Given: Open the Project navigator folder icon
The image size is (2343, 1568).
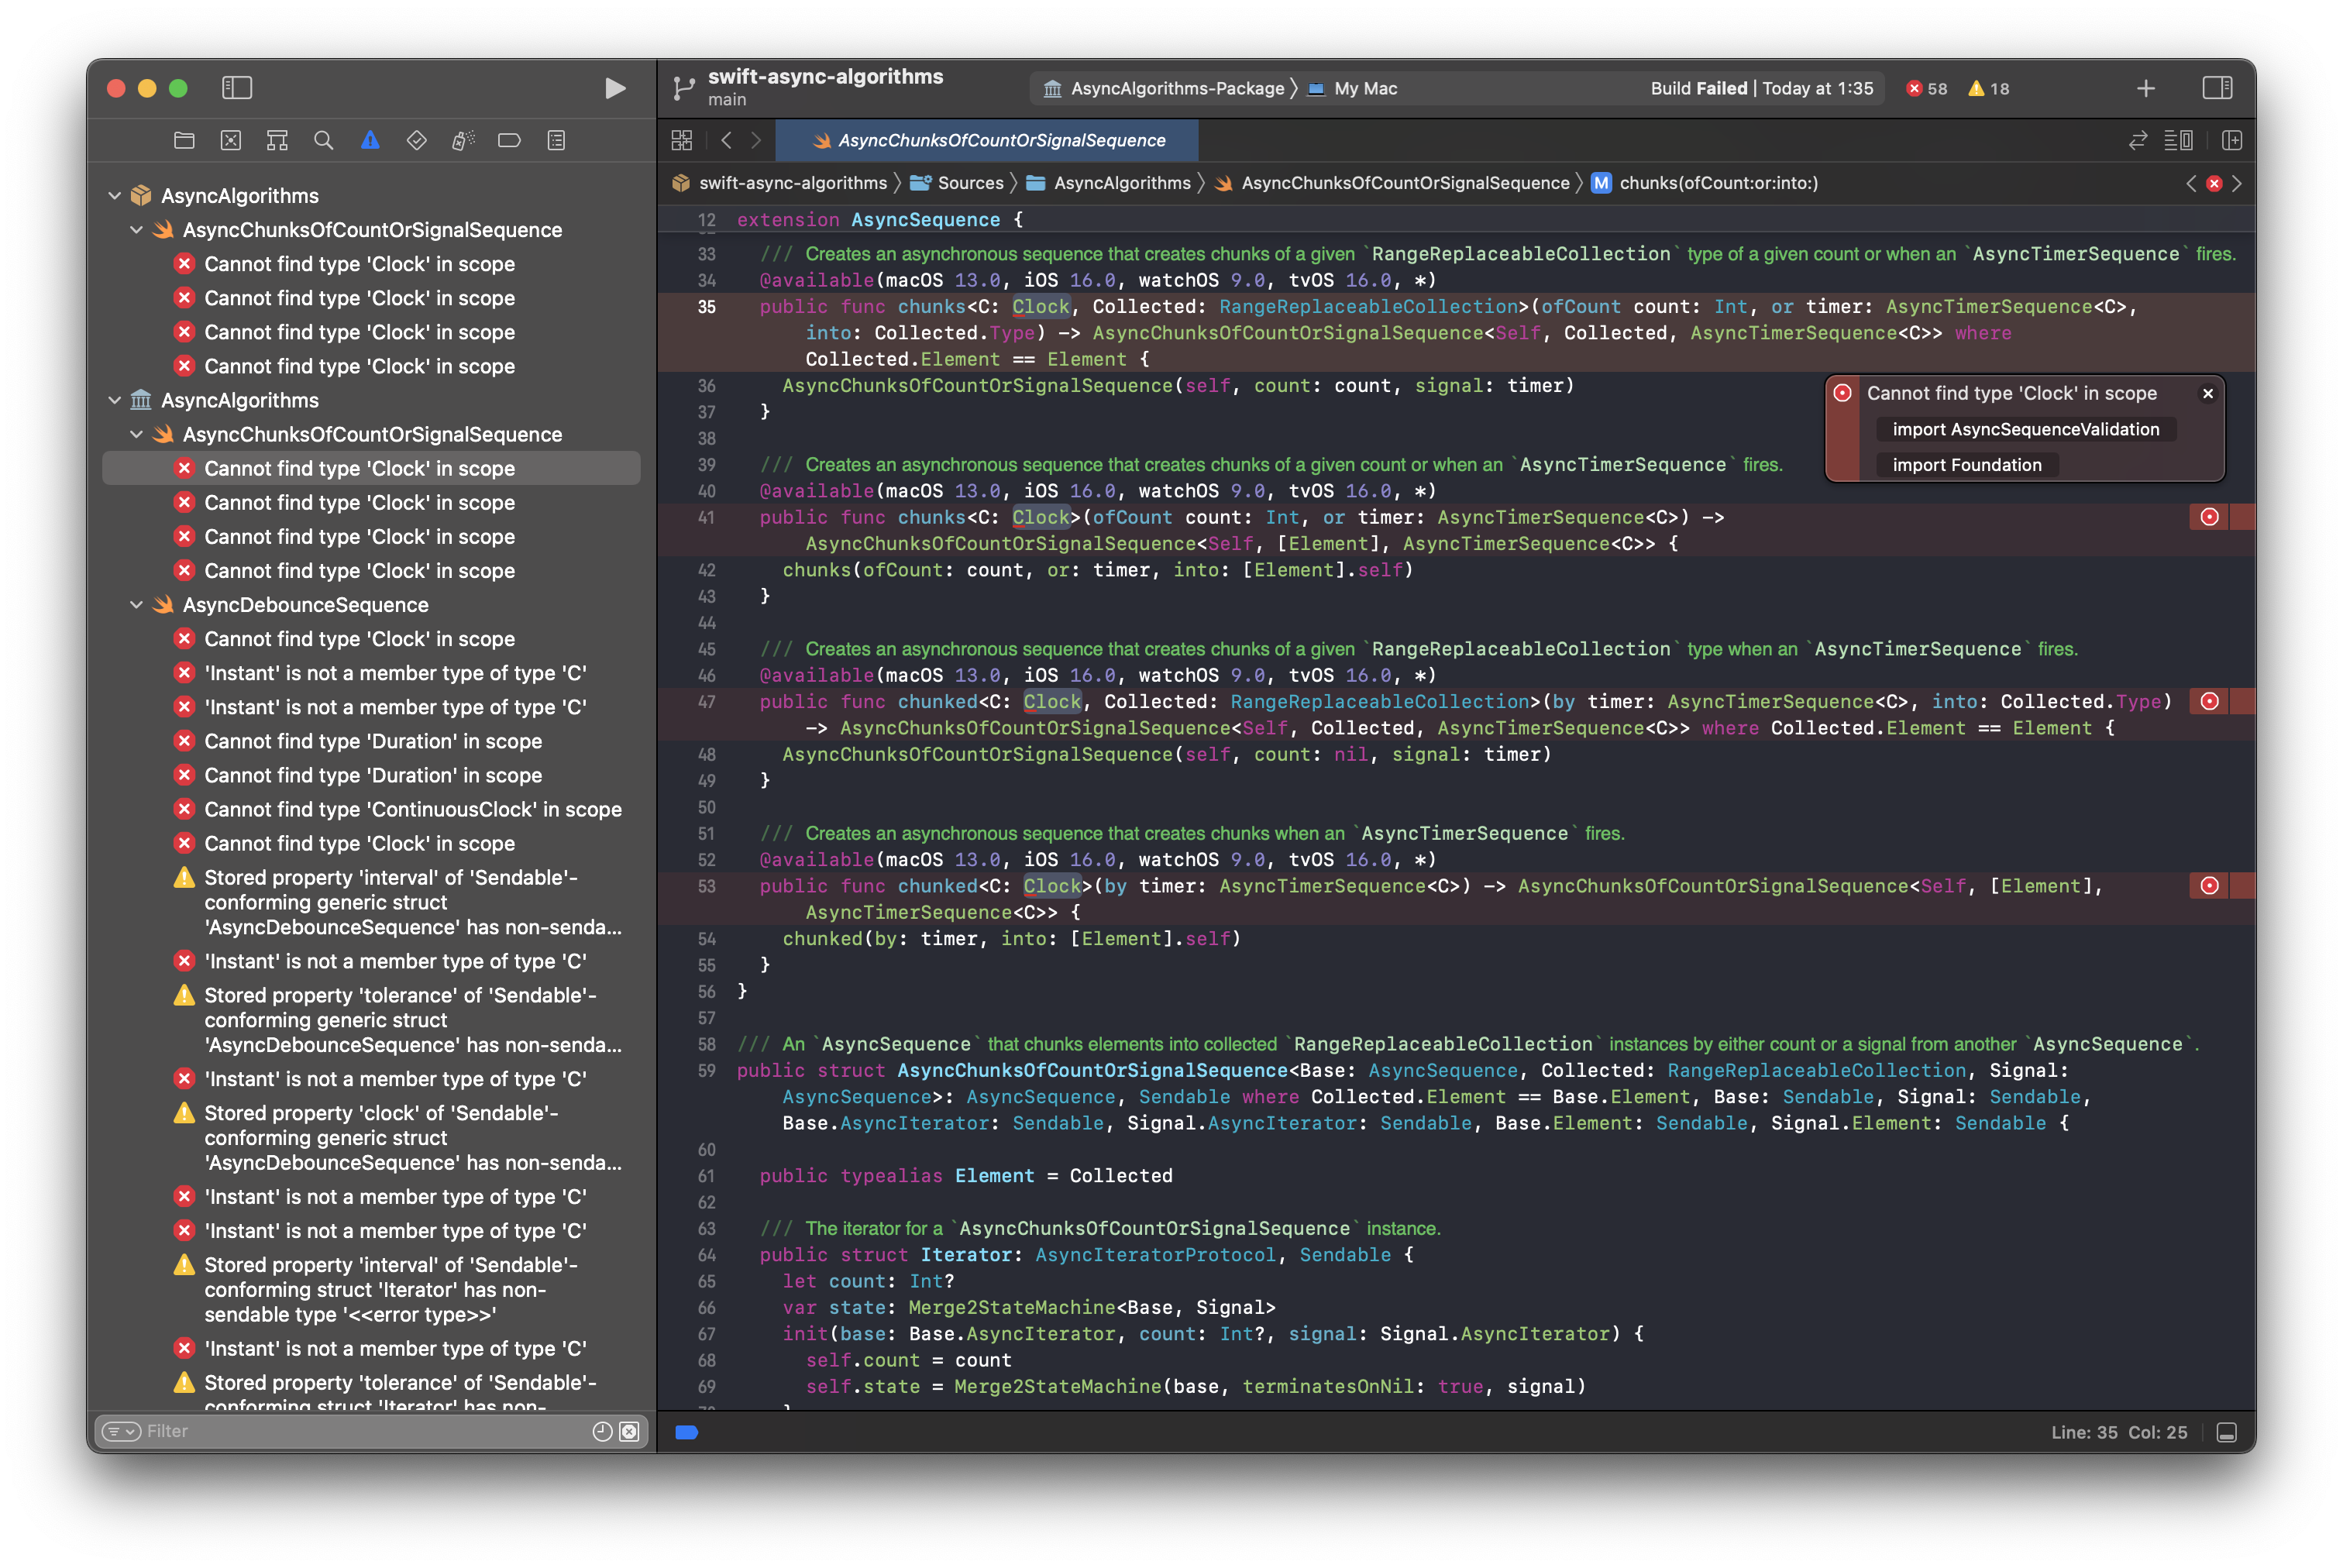Looking at the screenshot, I should 184,140.
